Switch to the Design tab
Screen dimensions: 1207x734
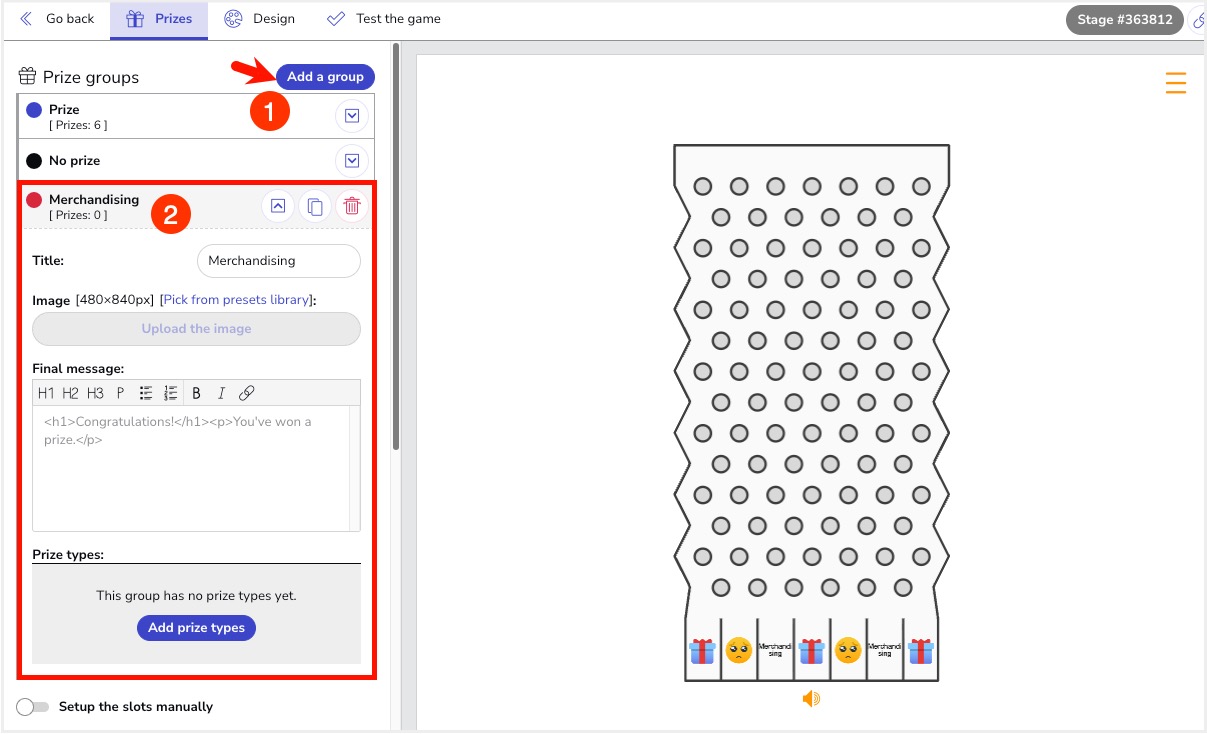tap(260, 19)
